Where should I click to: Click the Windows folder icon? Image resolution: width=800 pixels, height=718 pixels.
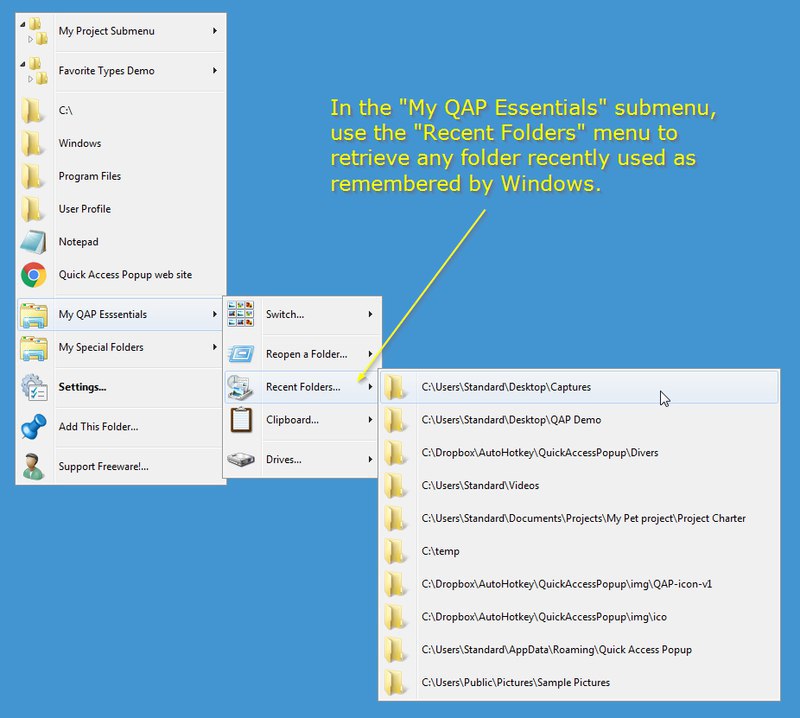33,143
